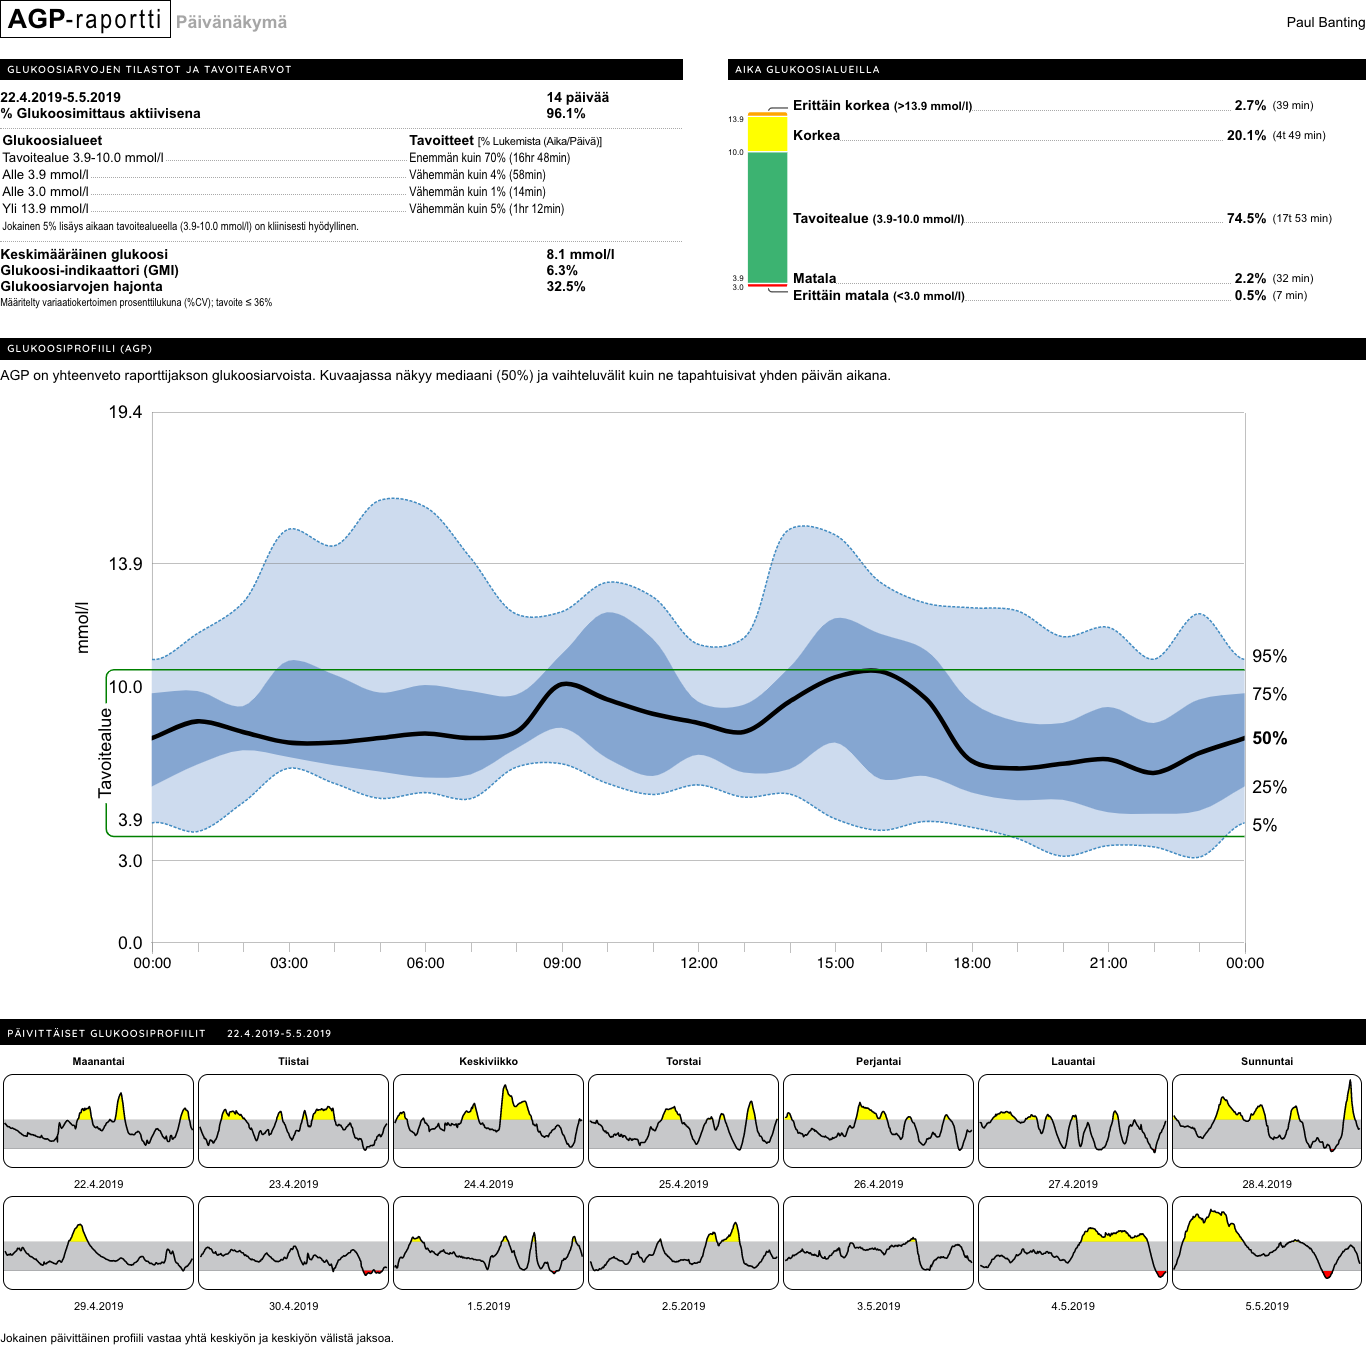Image resolution: width=1366 pixels, height=1345 pixels.
Task: Click the orange Erittäin korkea bar segment
Action: pos(765,115)
